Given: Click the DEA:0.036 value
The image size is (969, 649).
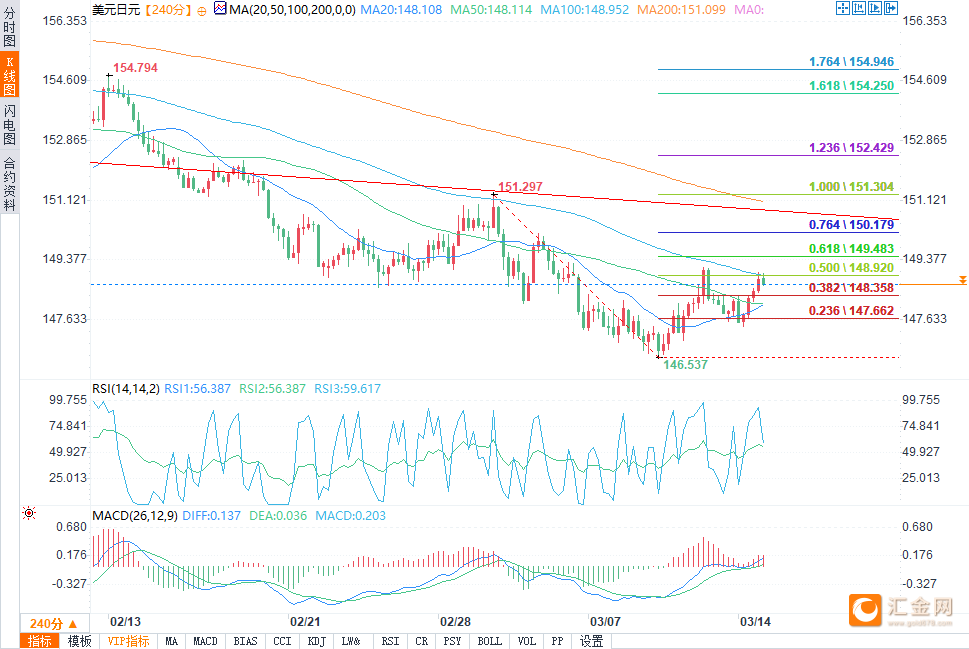Looking at the screenshot, I should click(278, 515).
